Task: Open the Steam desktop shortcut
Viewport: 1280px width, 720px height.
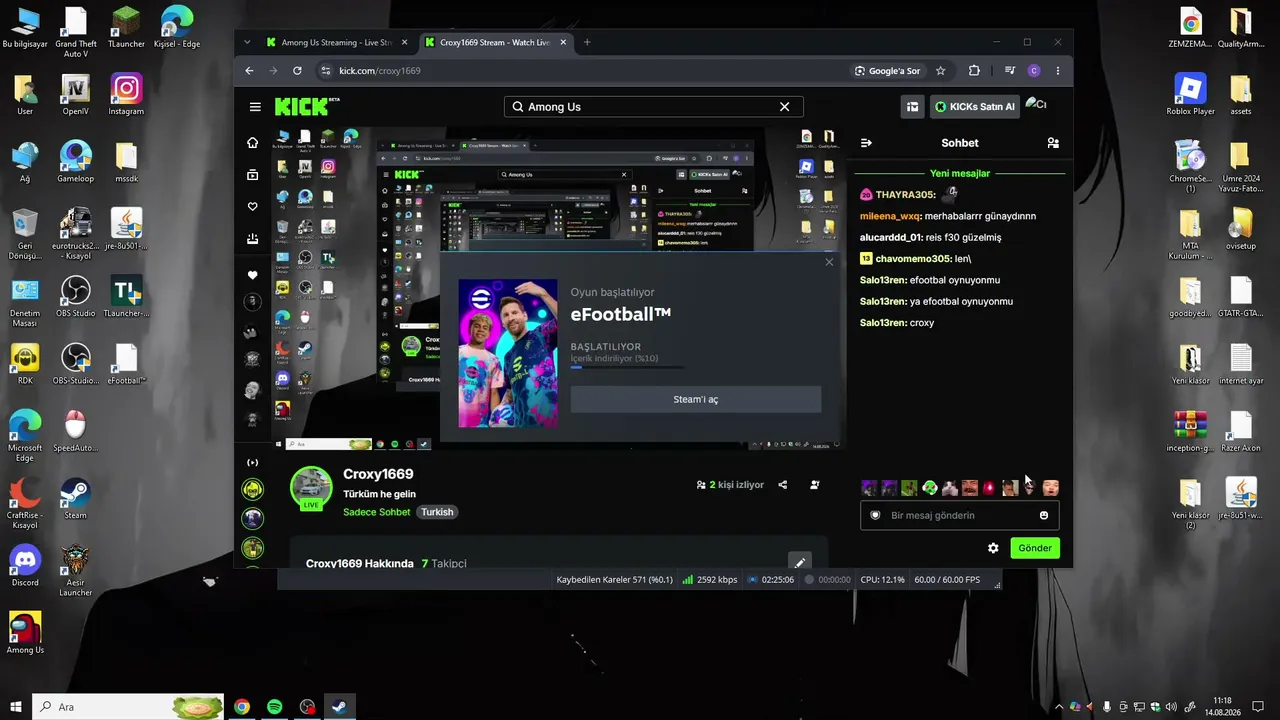Action: pyautogui.click(x=75, y=499)
